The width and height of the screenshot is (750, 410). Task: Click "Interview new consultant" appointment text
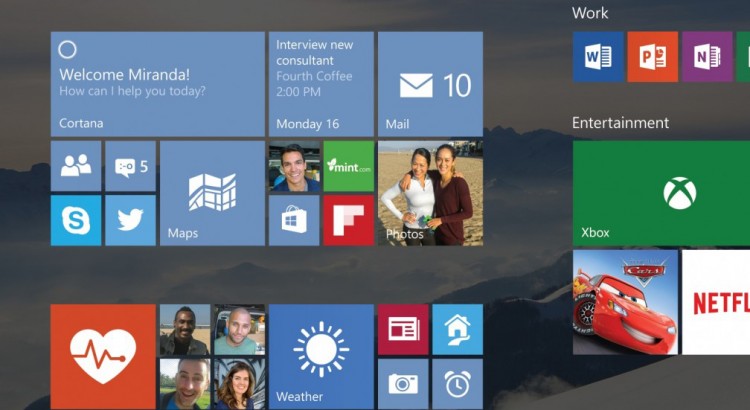coord(314,53)
